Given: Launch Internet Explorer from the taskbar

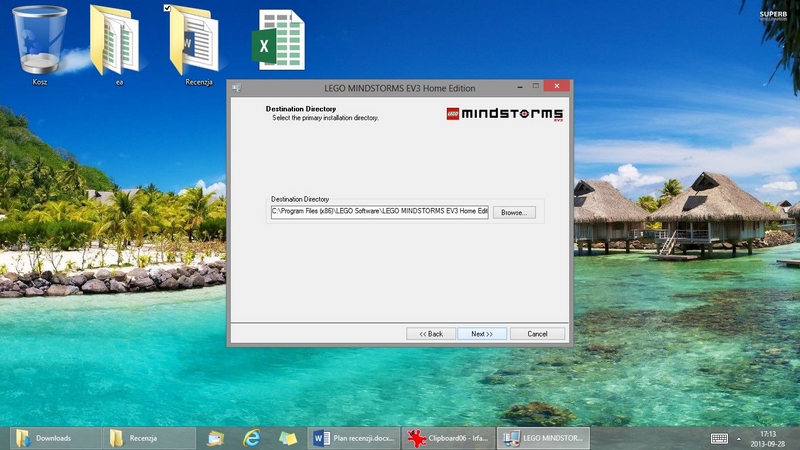Looking at the screenshot, I should (x=252, y=438).
